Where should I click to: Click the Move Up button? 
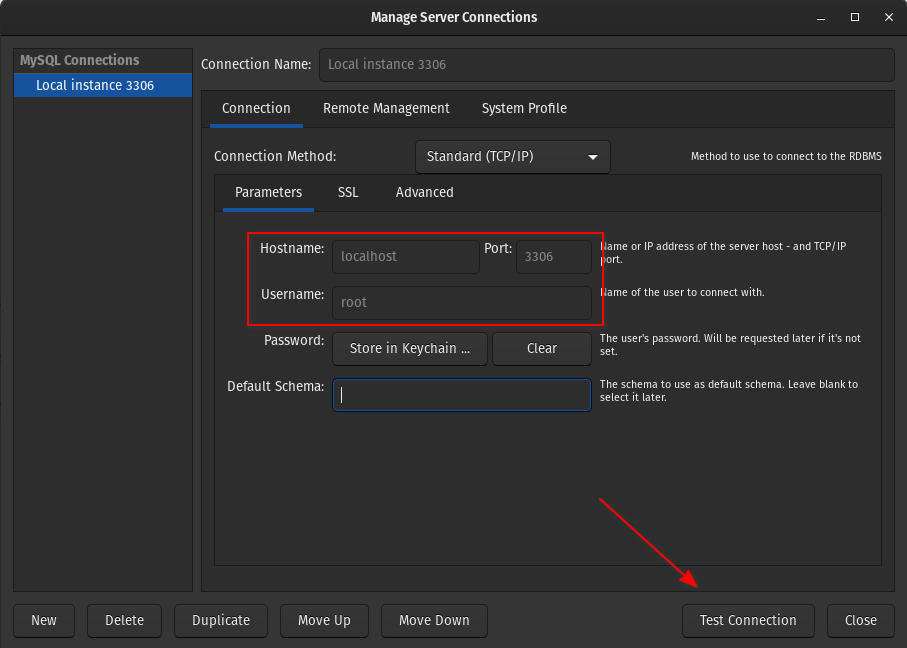324,620
